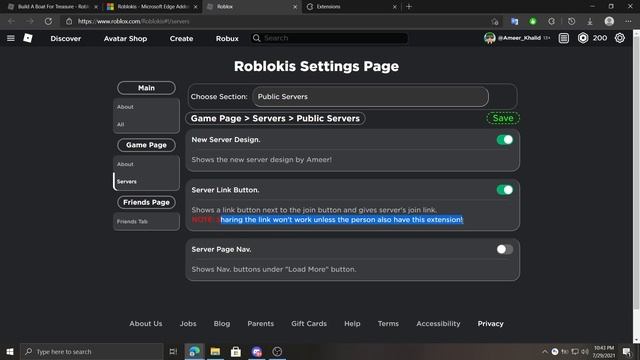
Task: Enable the Server Page Nav toggle
Action: point(505,249)
